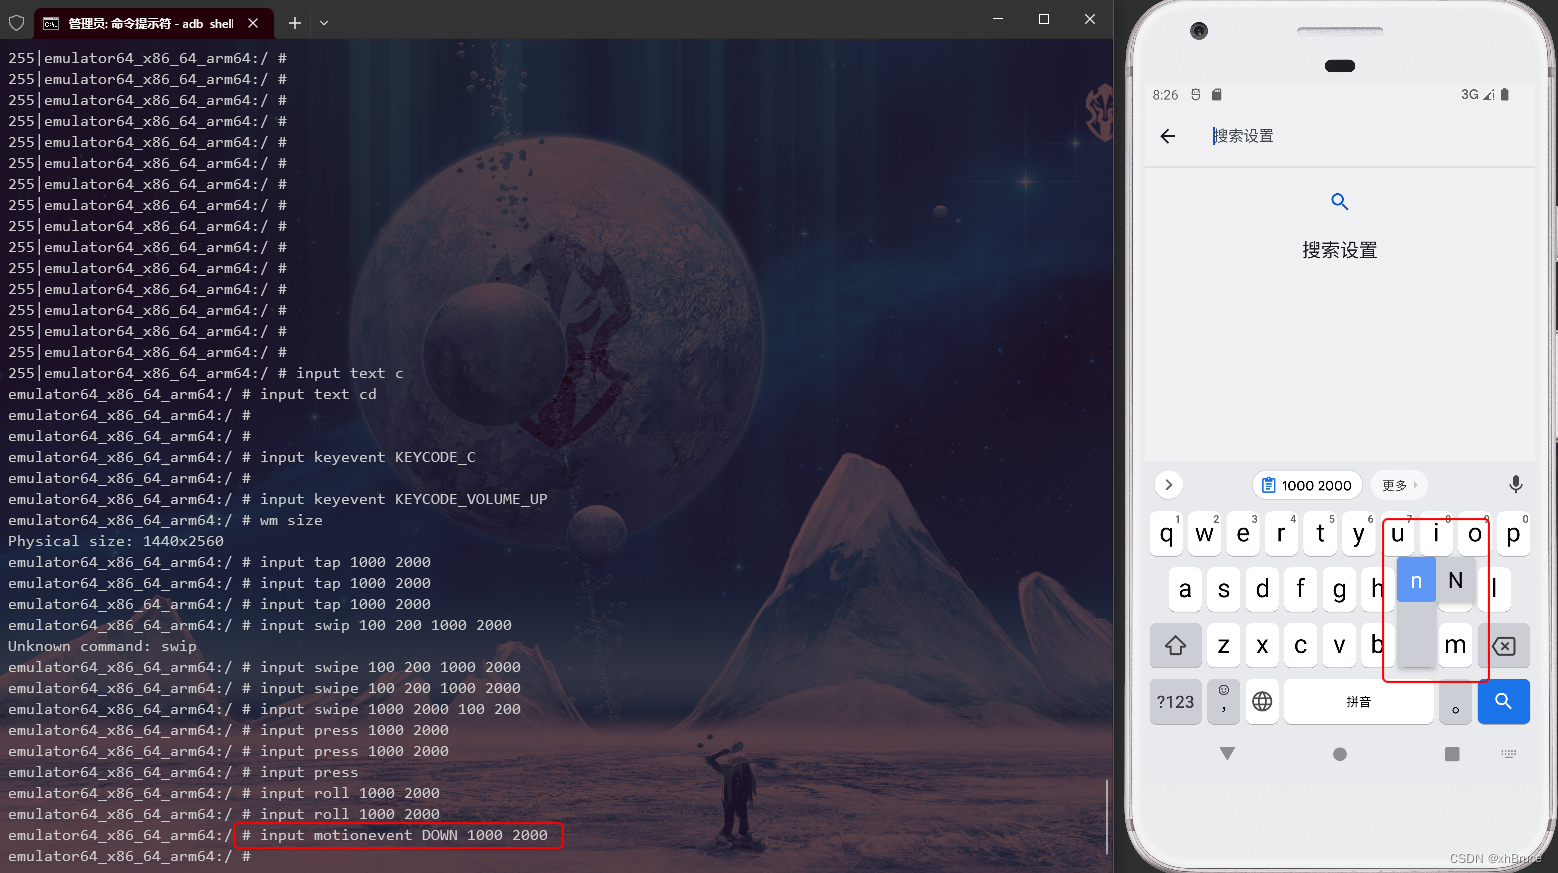
Task: Toggle the shift key on keyboard
Action: tap(1176, 646)
